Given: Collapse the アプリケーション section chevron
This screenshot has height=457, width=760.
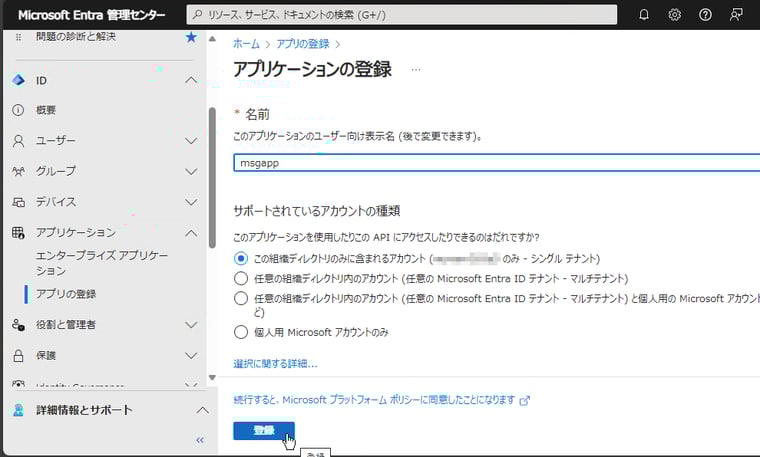Looking at the screenshot, I should [191, 233].
